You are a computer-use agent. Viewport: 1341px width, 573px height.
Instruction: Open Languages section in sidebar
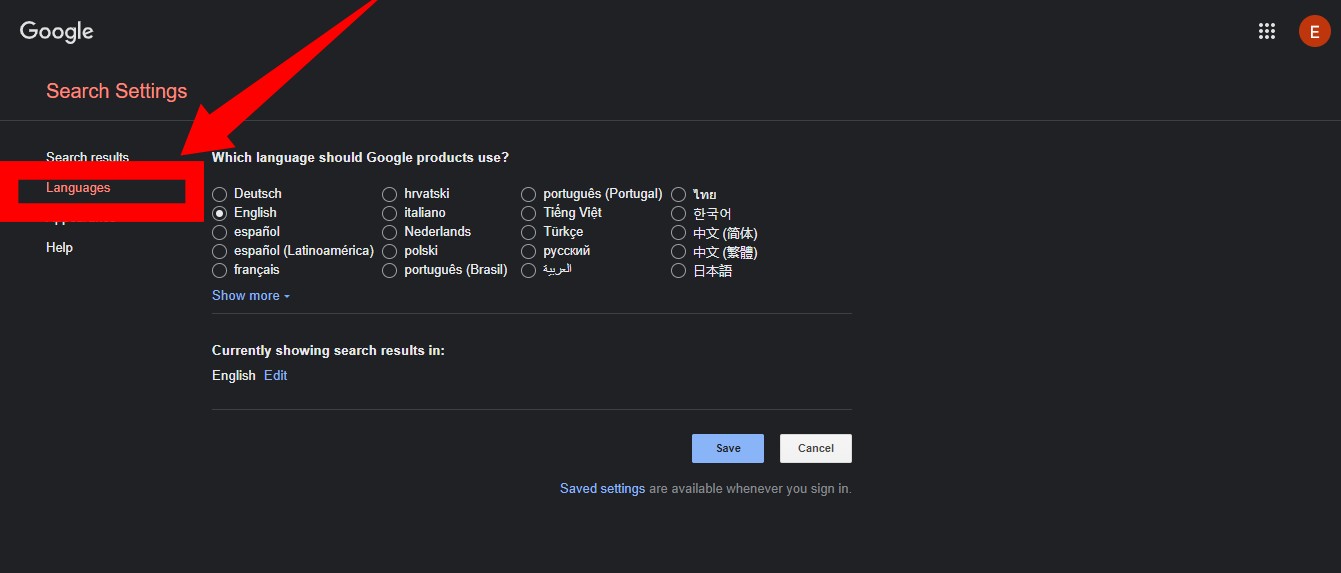78,188
